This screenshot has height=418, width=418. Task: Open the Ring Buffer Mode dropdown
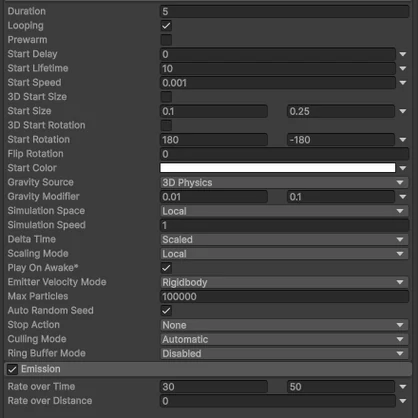pos(284,353)
